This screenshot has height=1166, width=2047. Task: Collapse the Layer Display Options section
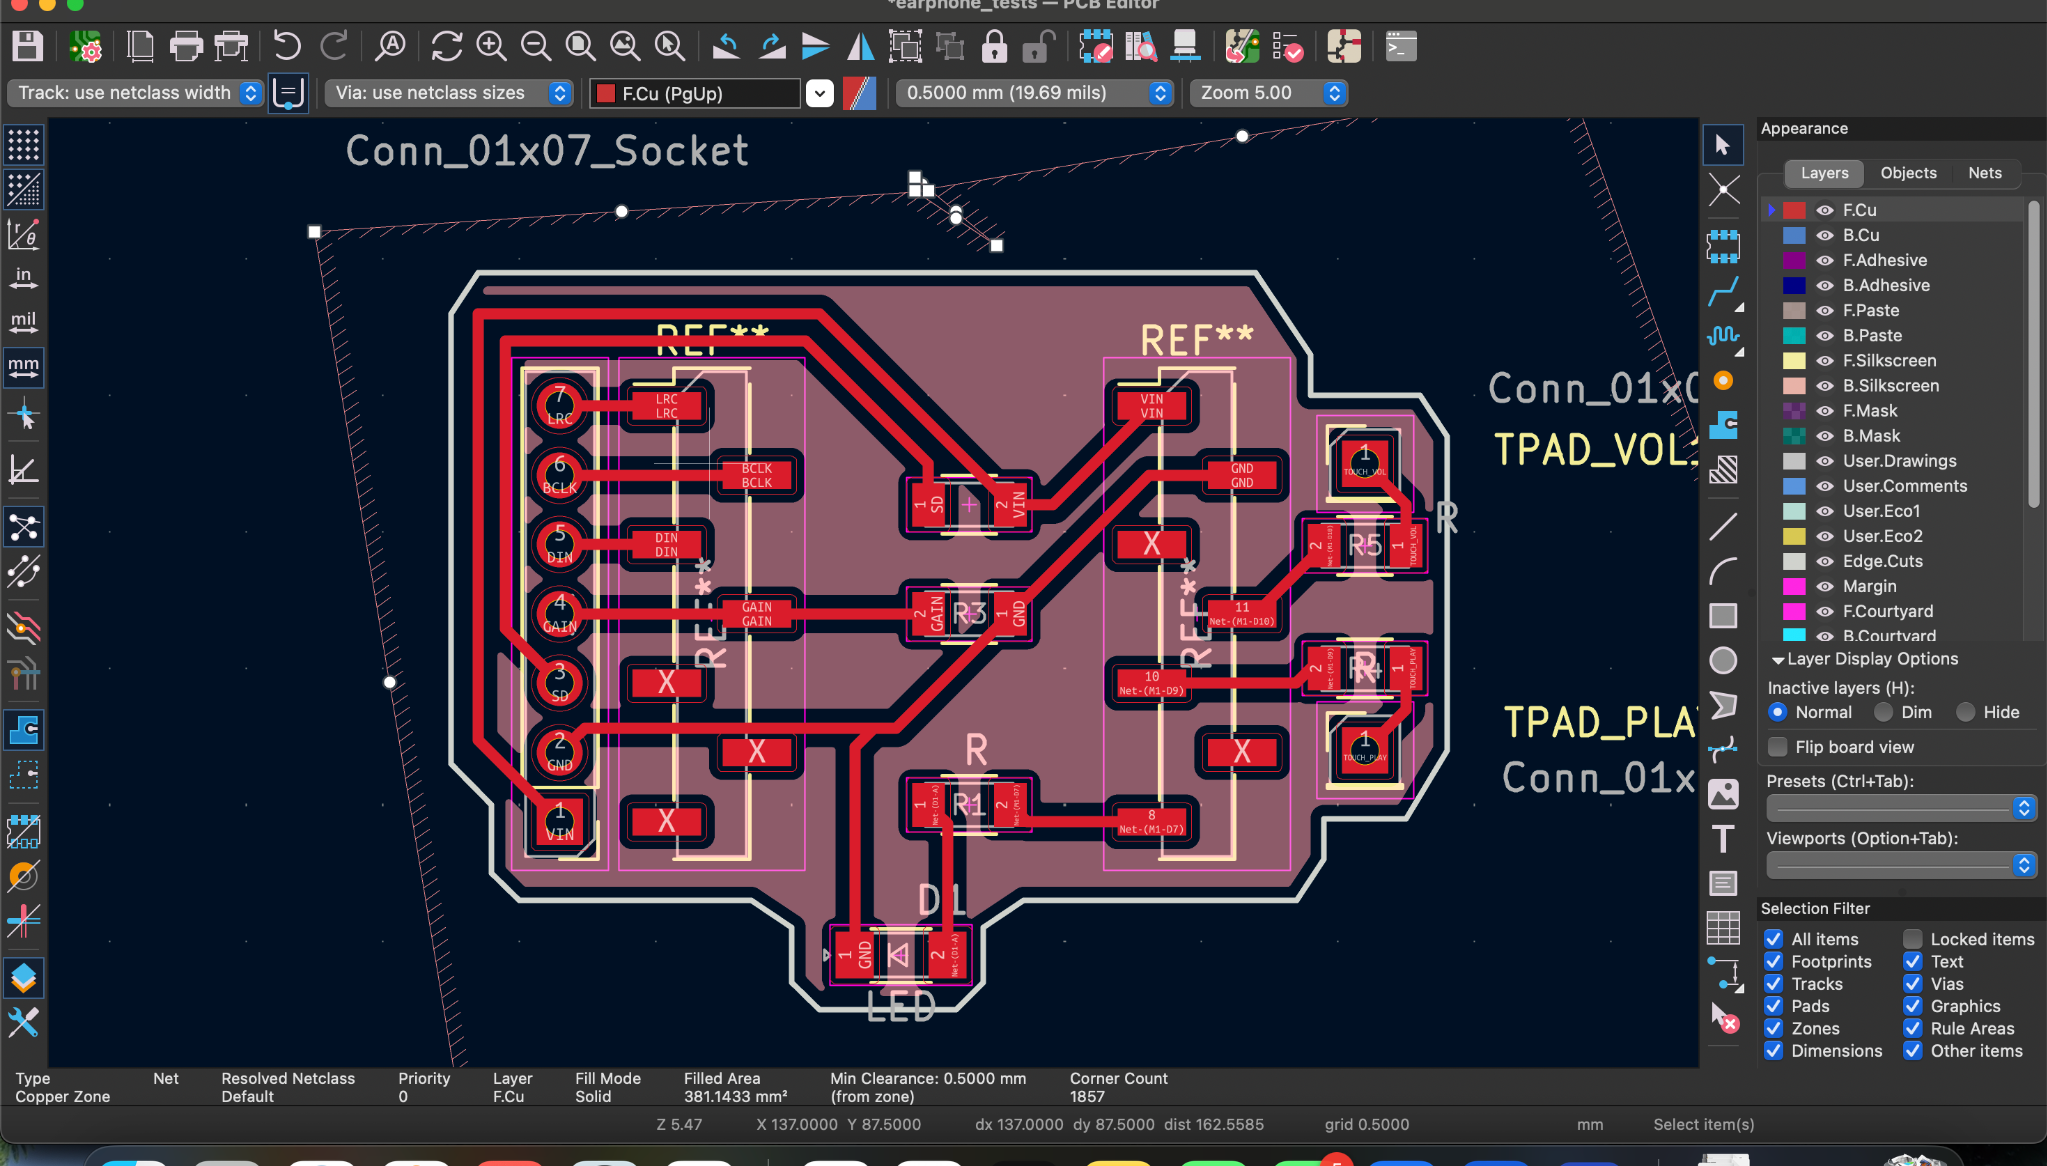point(1777,659)
